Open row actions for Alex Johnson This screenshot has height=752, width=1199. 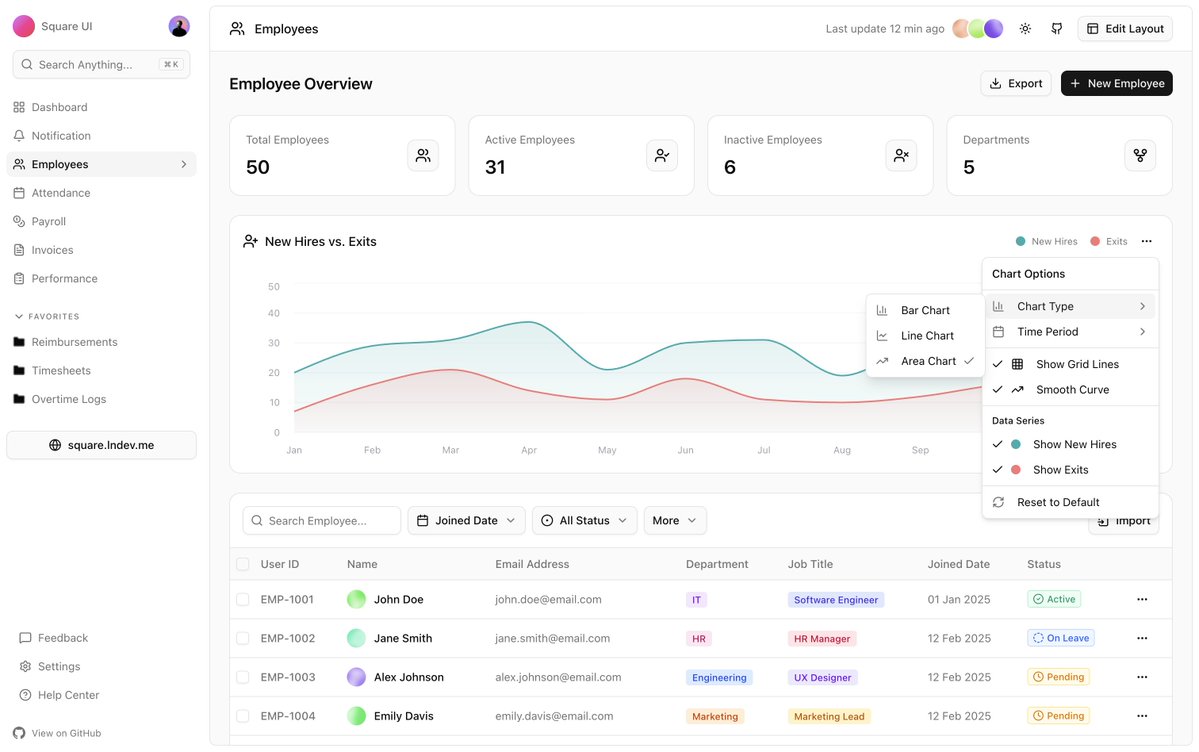(x=1142, y=677)
